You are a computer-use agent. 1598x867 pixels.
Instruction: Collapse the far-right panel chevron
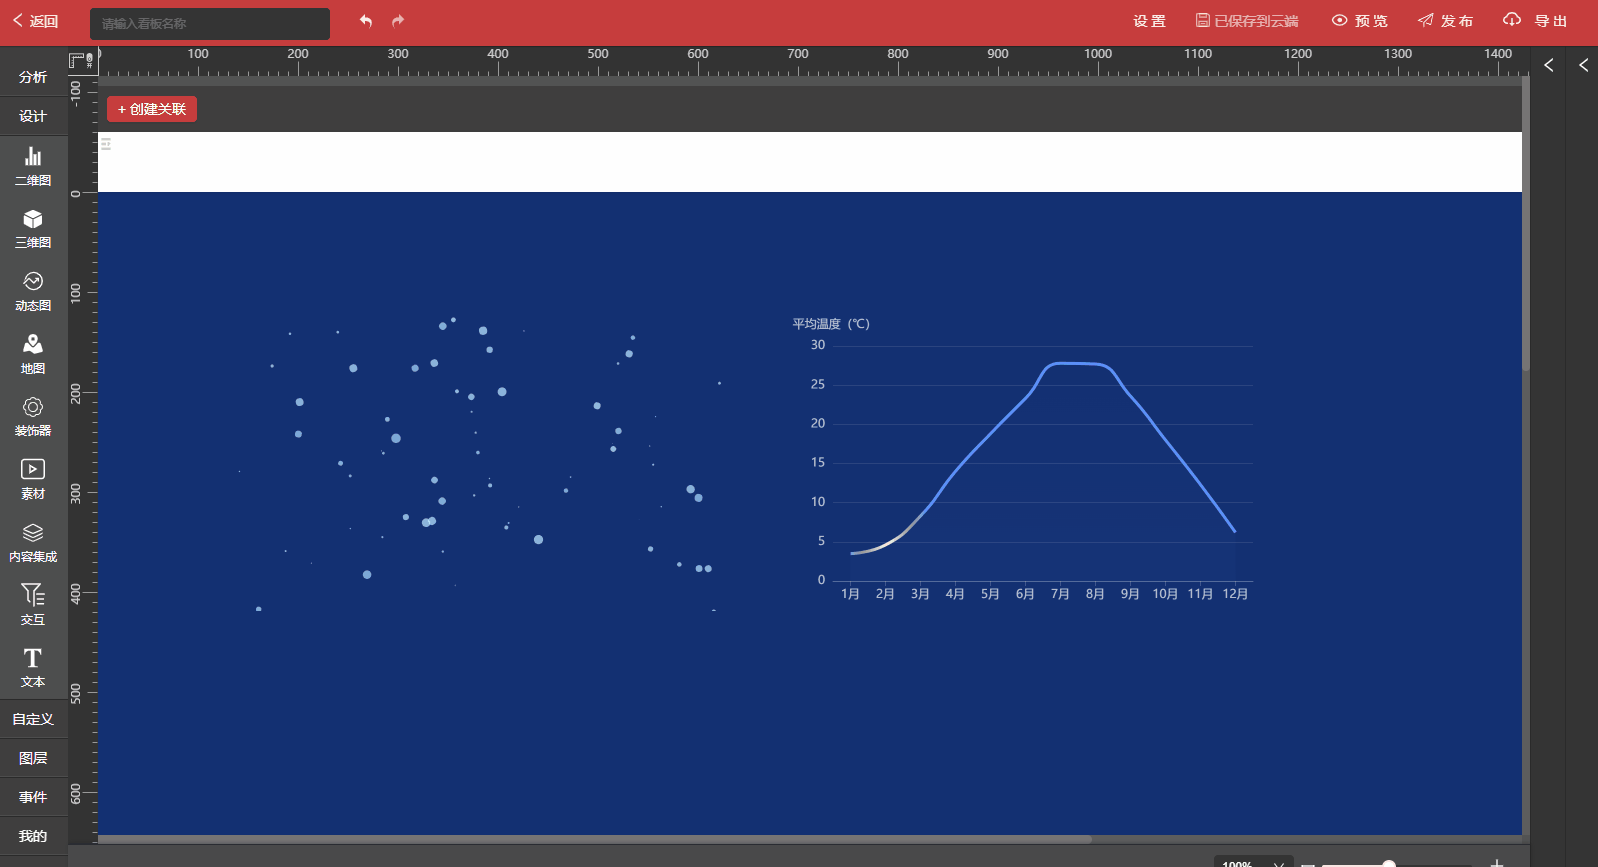1583,65
